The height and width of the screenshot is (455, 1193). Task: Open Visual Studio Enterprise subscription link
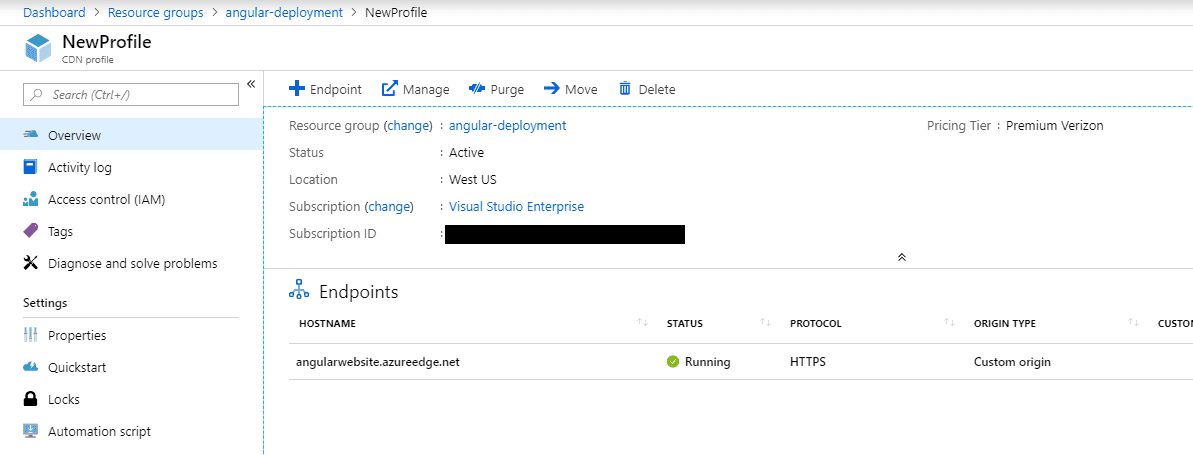coord(517,206)
